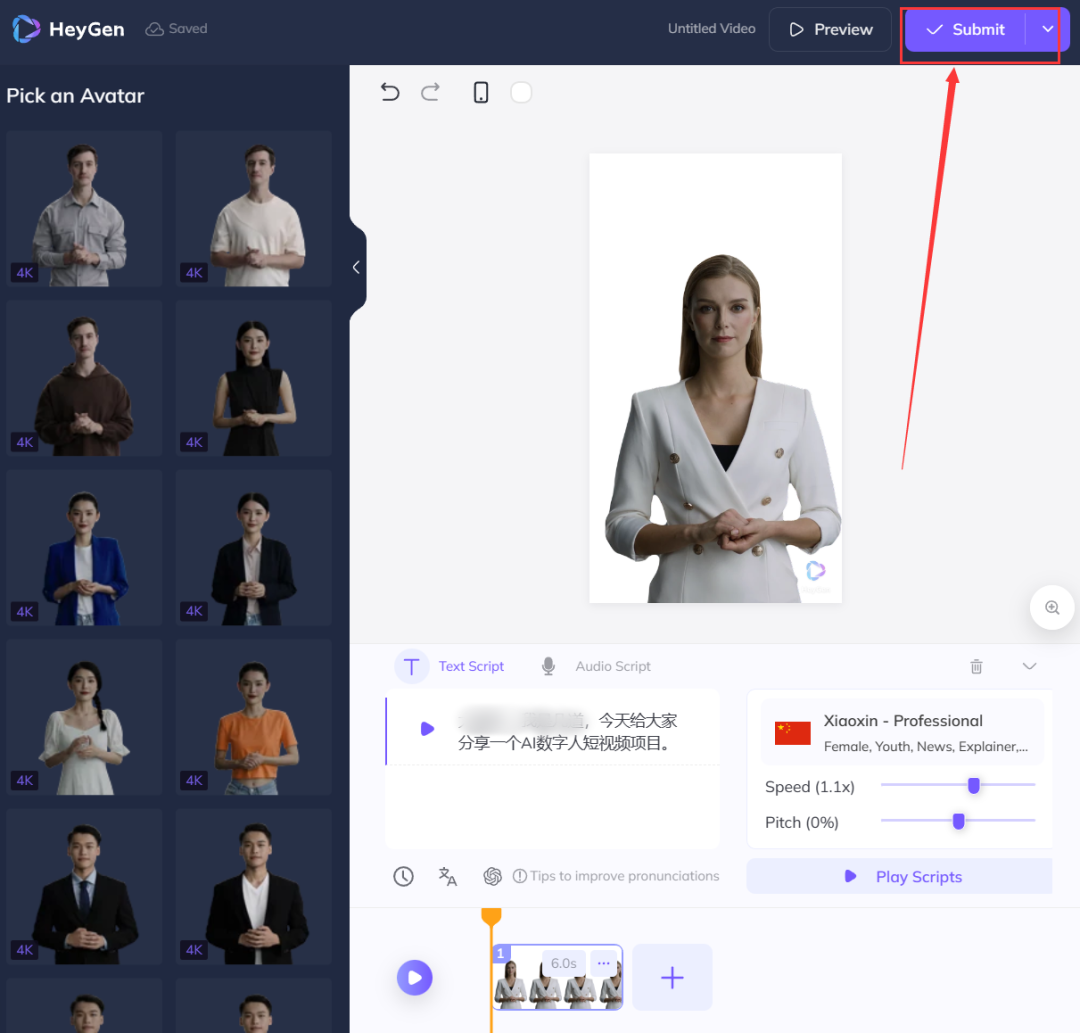Viewport: 1080px width, 1033px height.
Task: Play the script line audio
Action: tap(427, 729)
